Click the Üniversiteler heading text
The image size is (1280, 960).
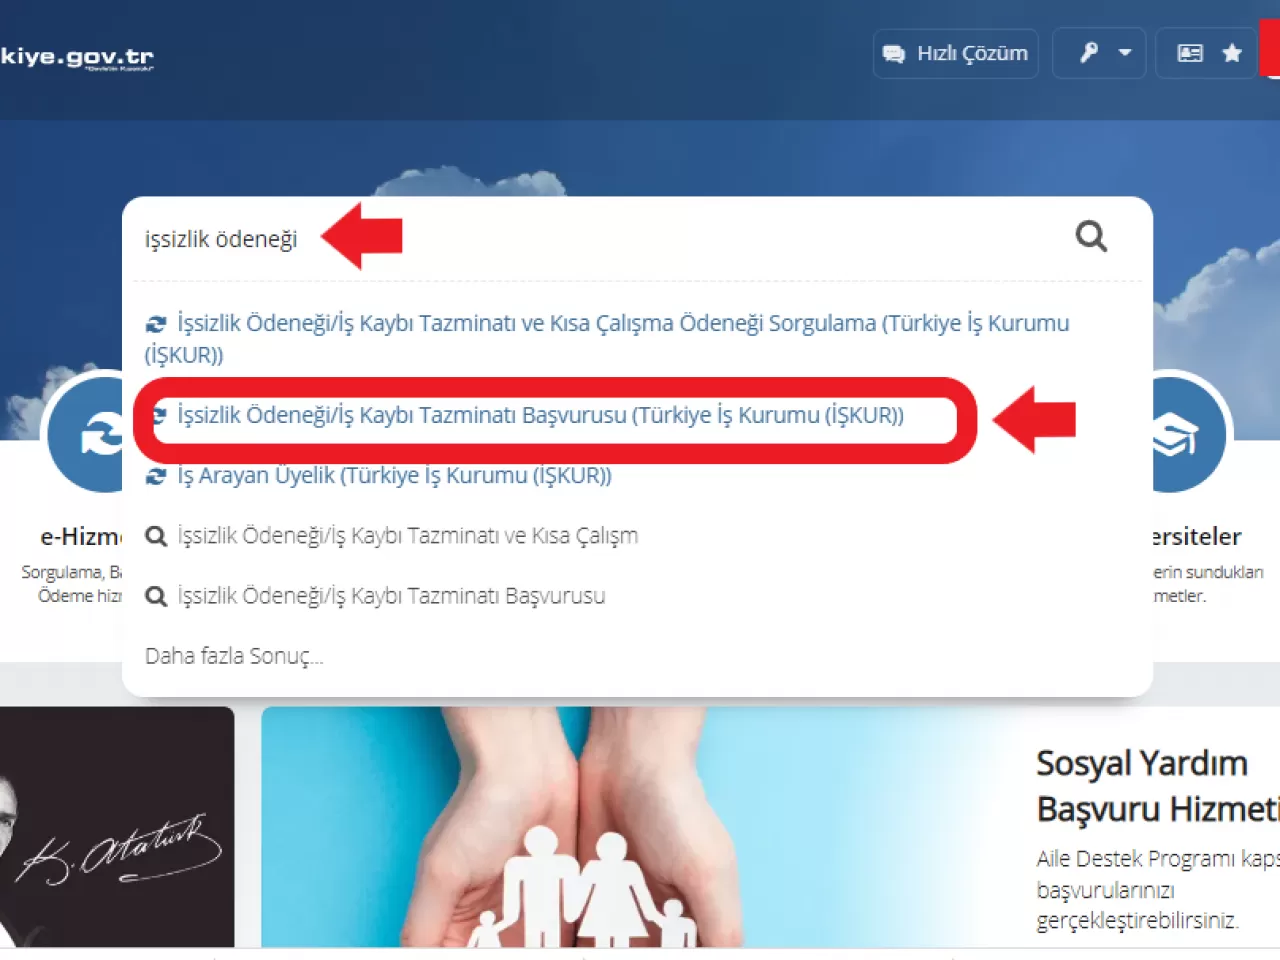(x=1197, y=537)
